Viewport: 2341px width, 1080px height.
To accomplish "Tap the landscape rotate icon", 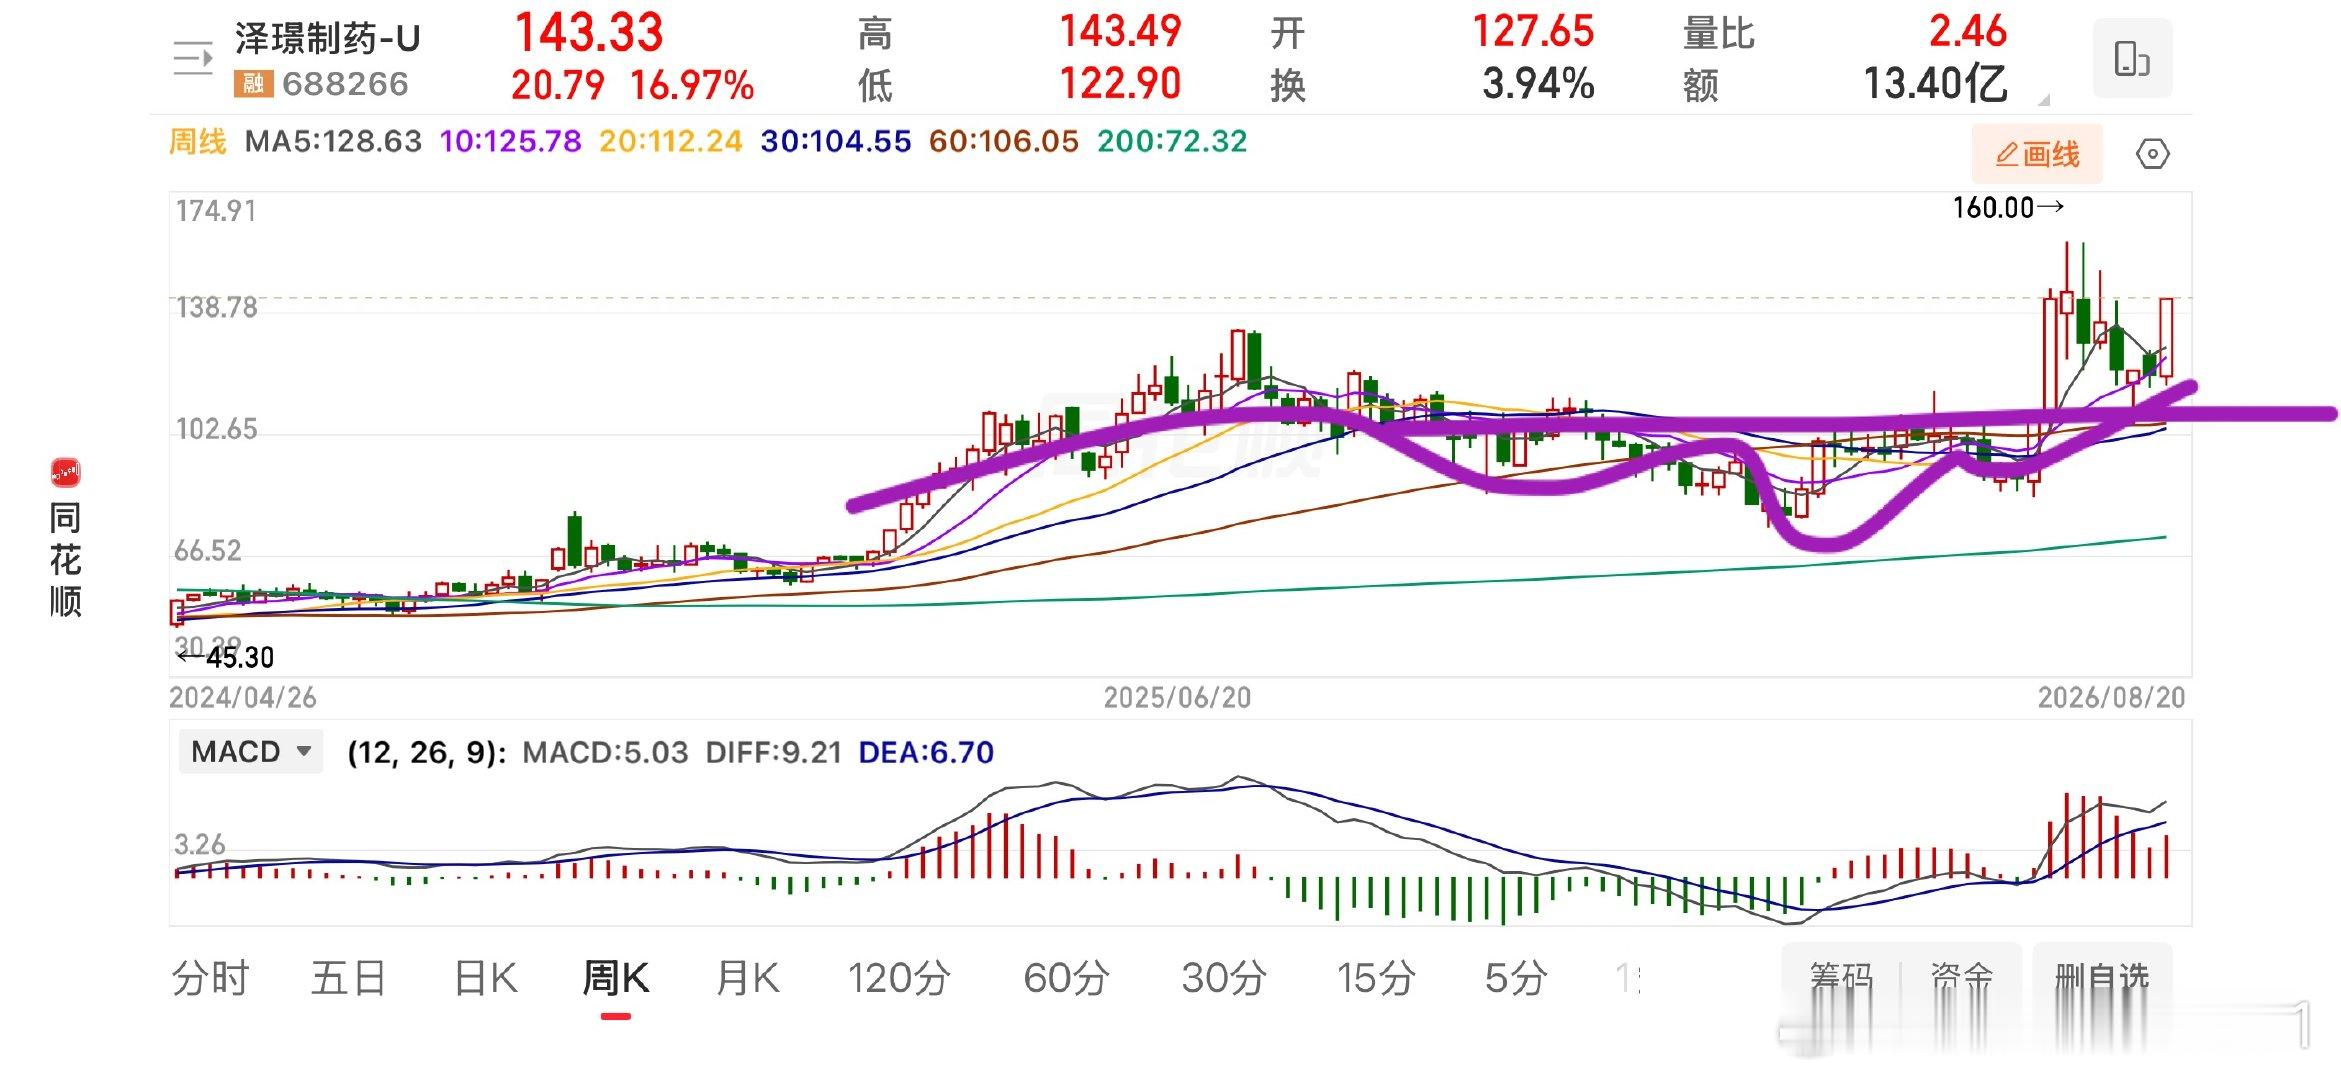I will 2132,58.
